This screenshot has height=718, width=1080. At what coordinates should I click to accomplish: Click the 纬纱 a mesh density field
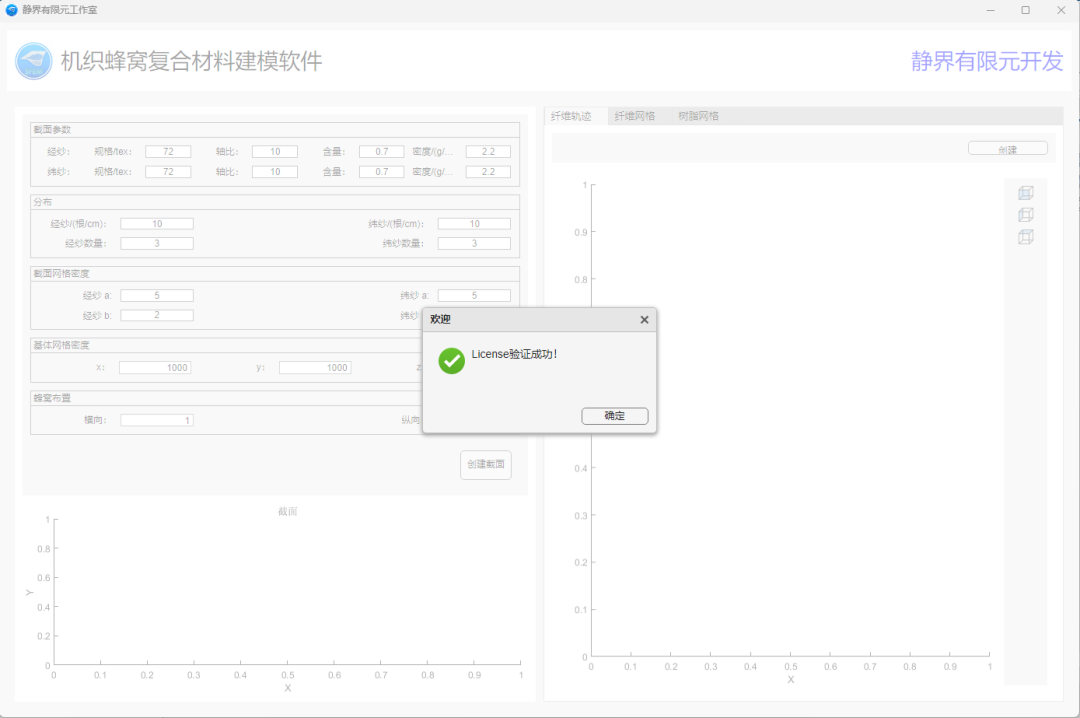pyautogui.click(x=475, y=296)
